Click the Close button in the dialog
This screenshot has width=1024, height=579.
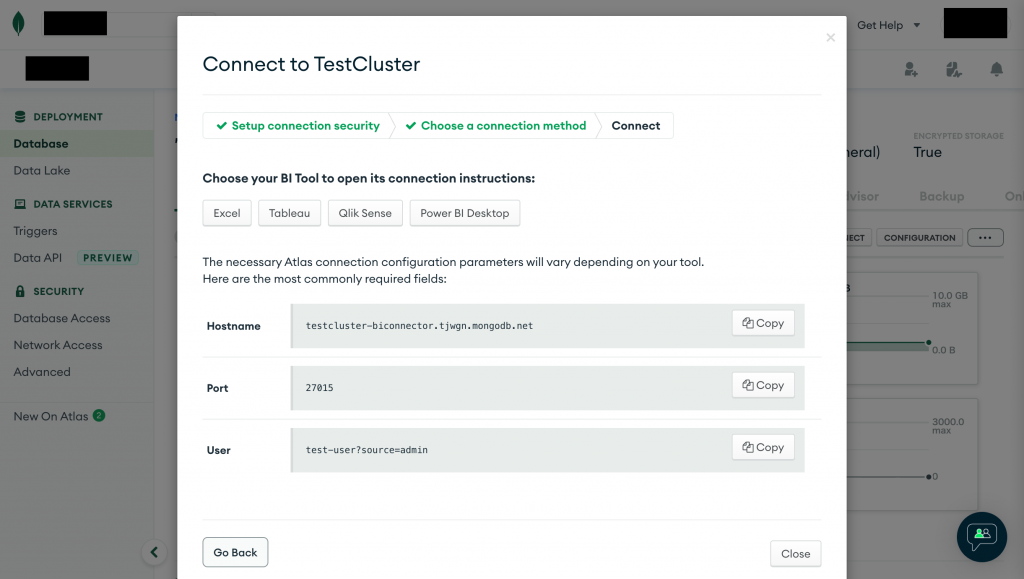point(795,554)
